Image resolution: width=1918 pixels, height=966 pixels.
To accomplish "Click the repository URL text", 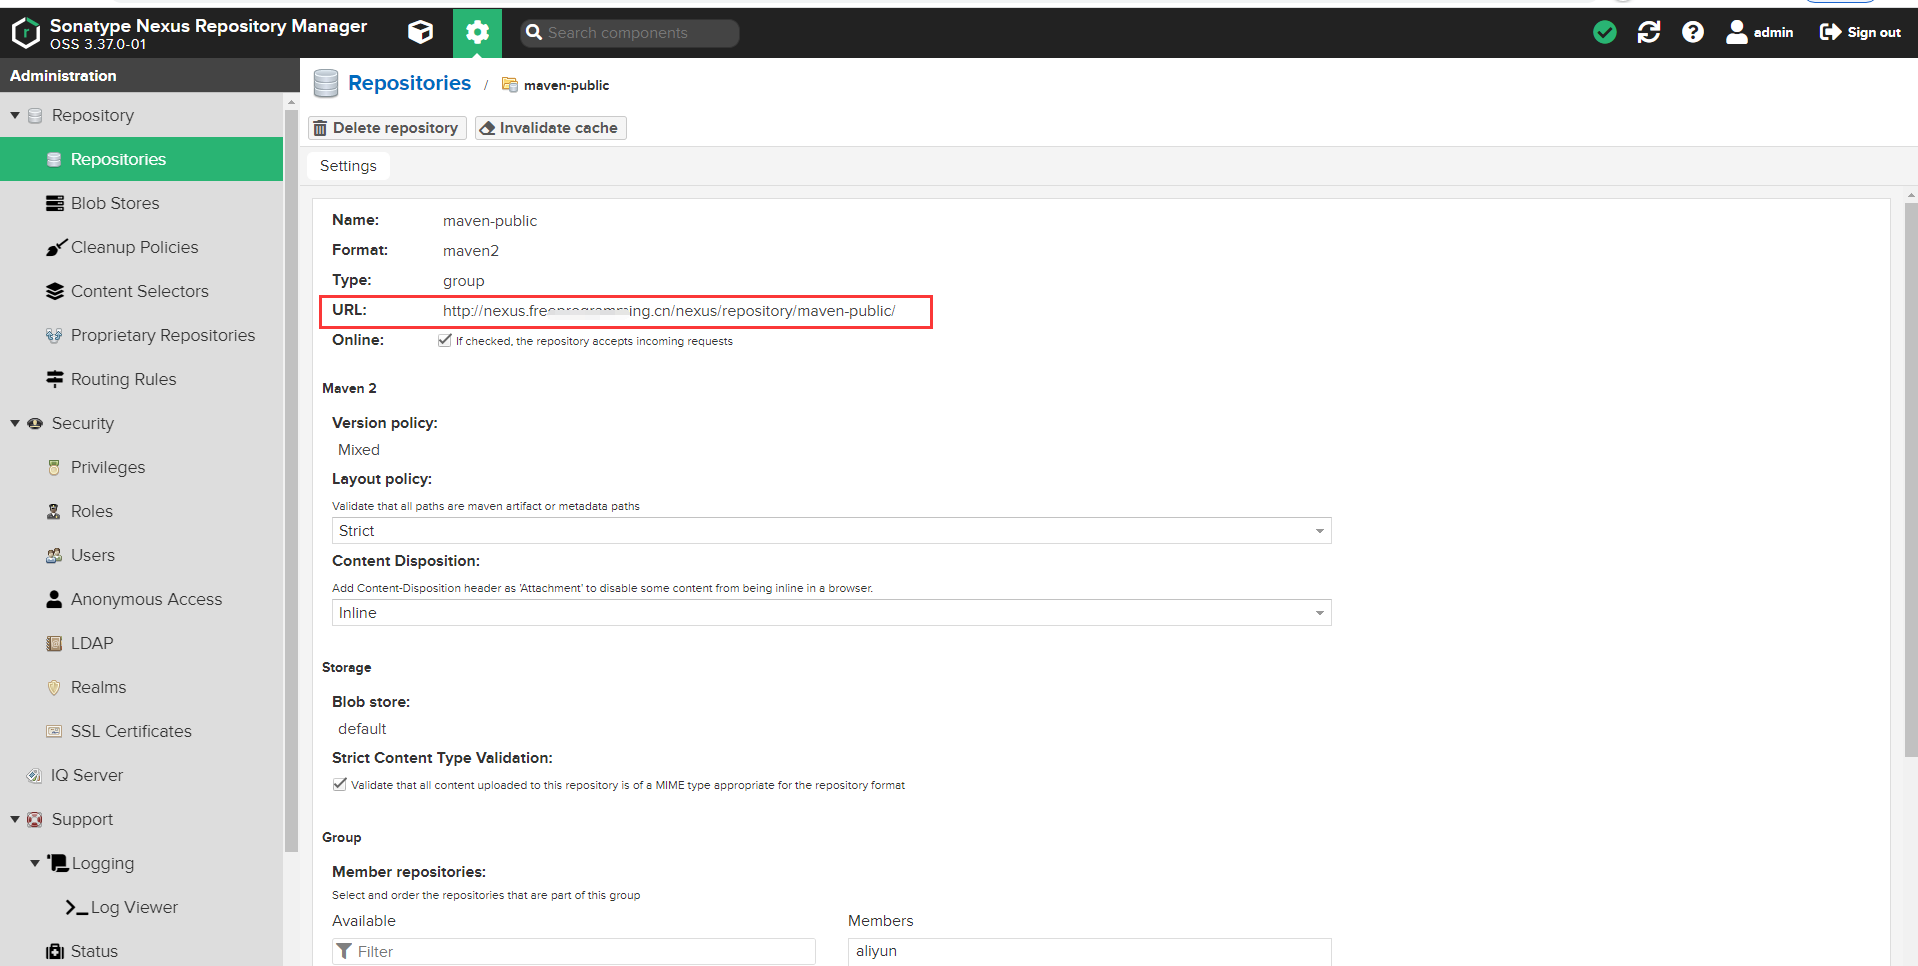I will (x=669, y=311).
